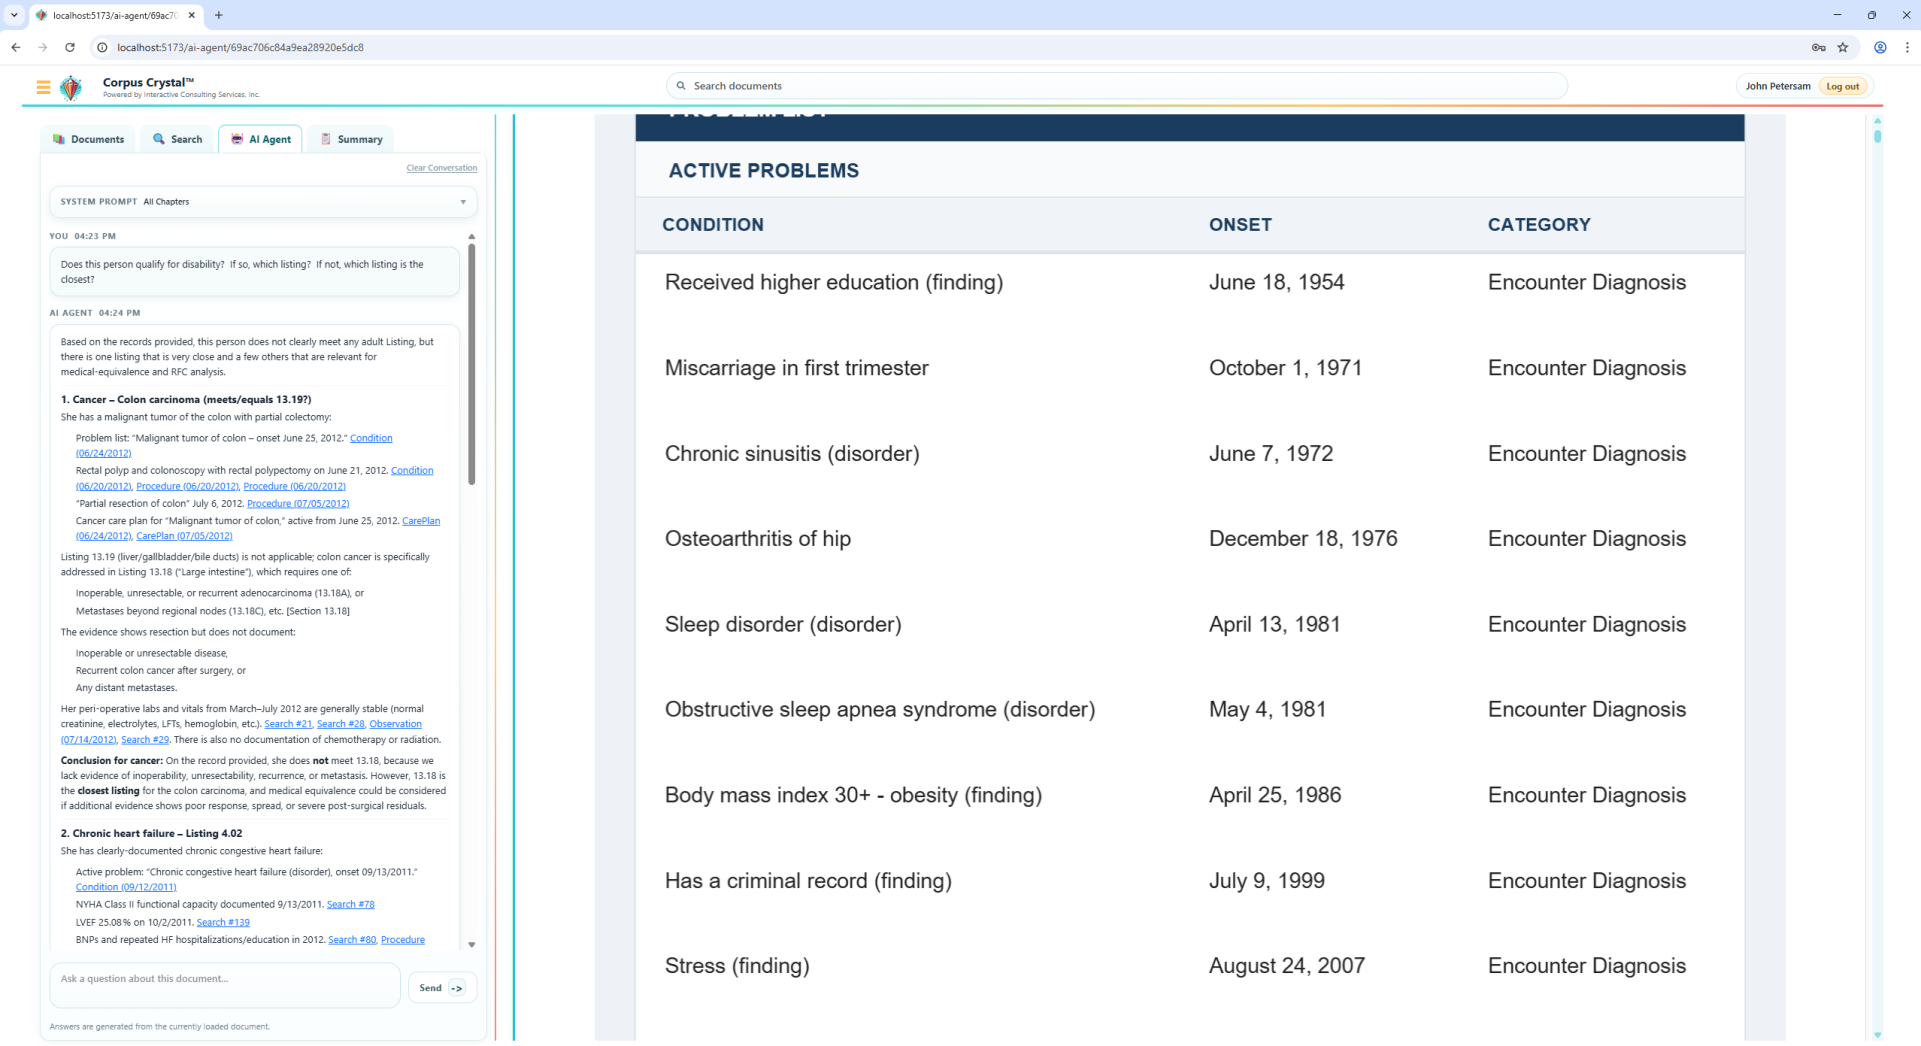Bookmark page using the star icon
The height and width of the screenshot is (1046, 1921).
pos(1843,47)
